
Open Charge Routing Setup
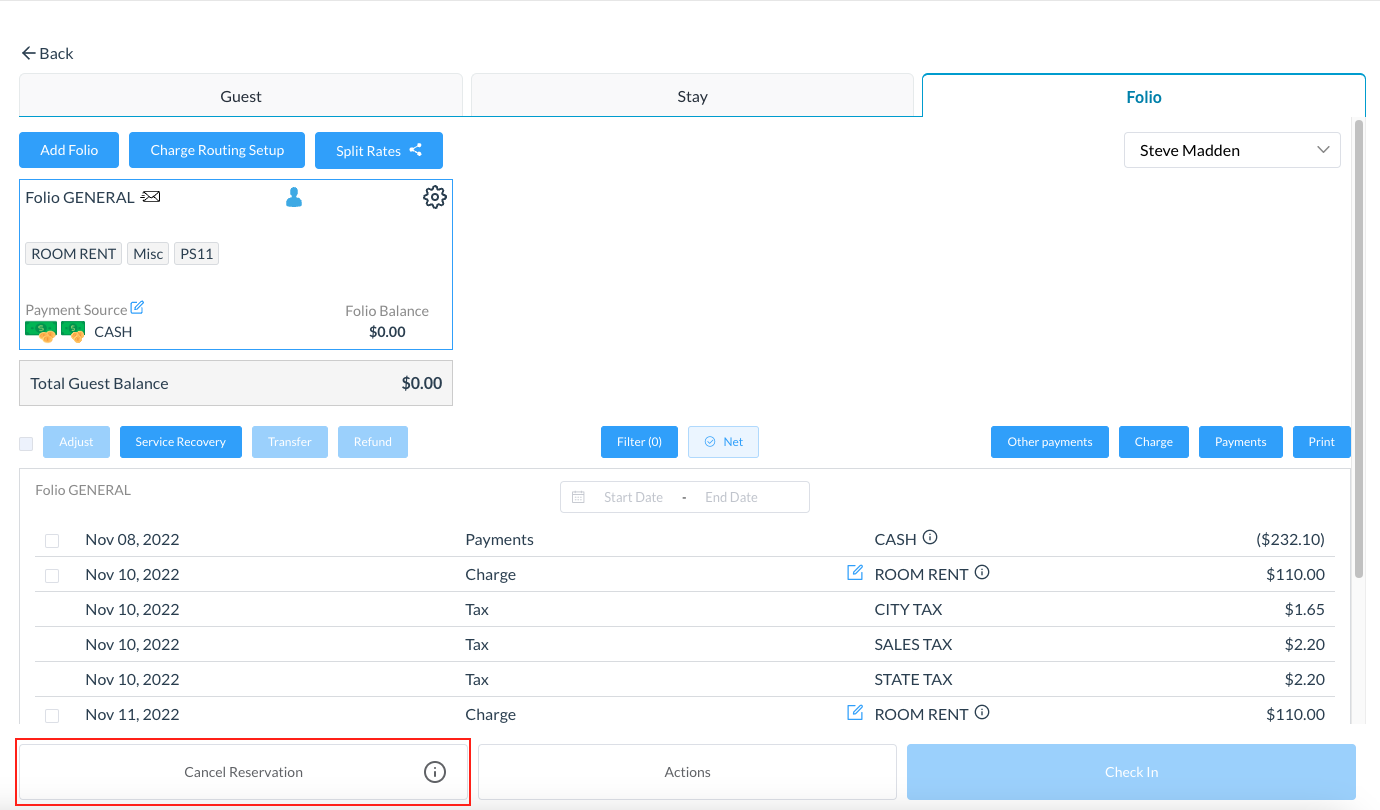[x=217, y=150]
